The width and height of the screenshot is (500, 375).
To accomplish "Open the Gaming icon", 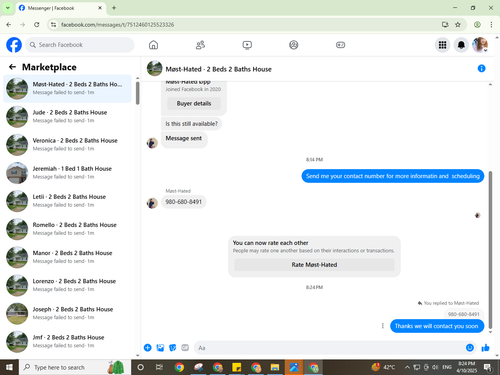I will coord(340,45).
